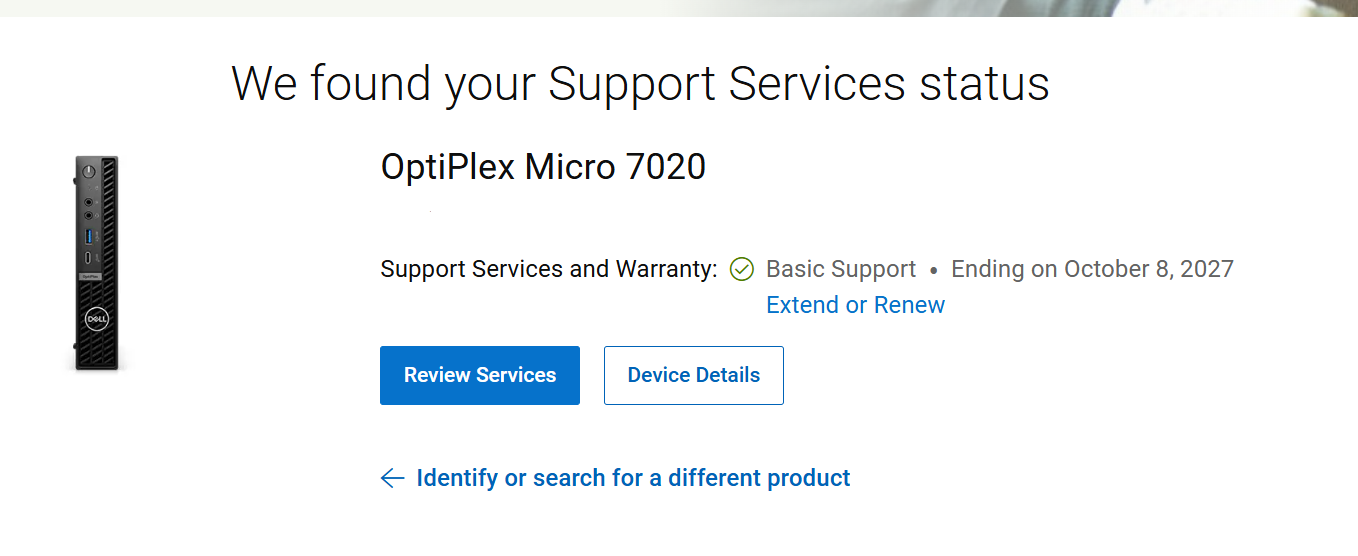
Task: Click the Review Services button
Action: [480, 375]
